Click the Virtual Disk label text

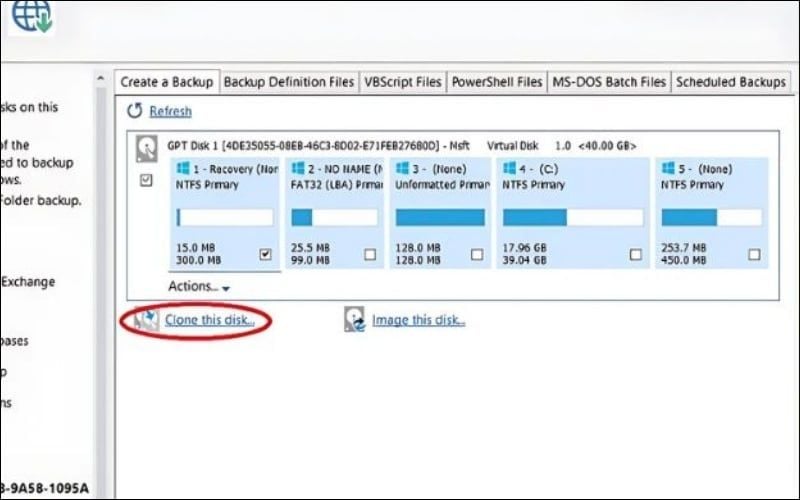pos(513,146)
